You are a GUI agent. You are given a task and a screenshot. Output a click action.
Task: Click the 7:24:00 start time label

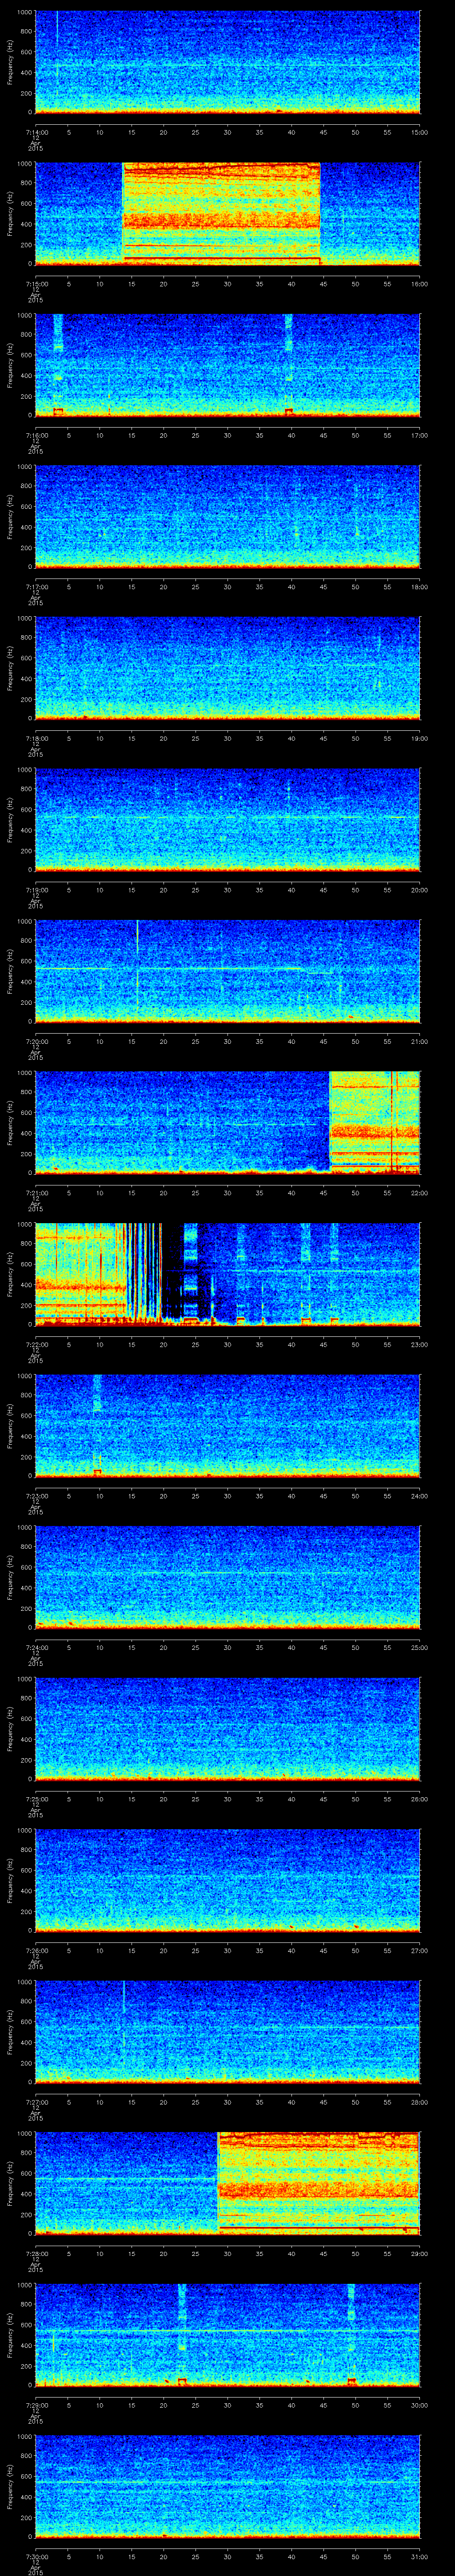click(x=36, y=1647)
